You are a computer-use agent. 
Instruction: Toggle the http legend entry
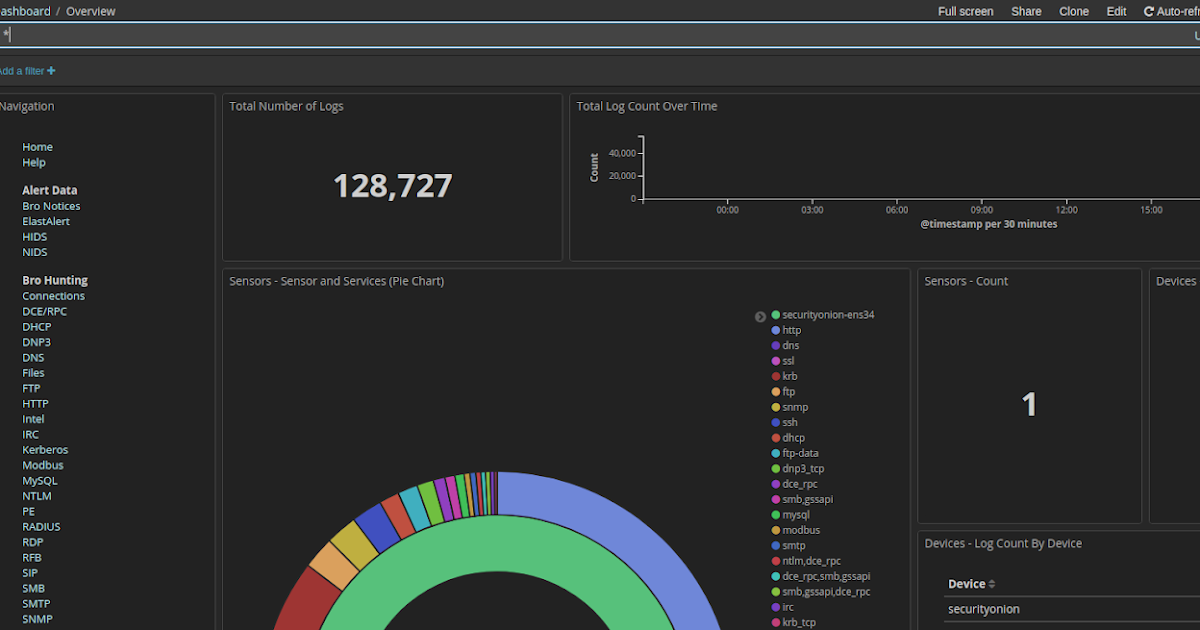pos(791,330)
